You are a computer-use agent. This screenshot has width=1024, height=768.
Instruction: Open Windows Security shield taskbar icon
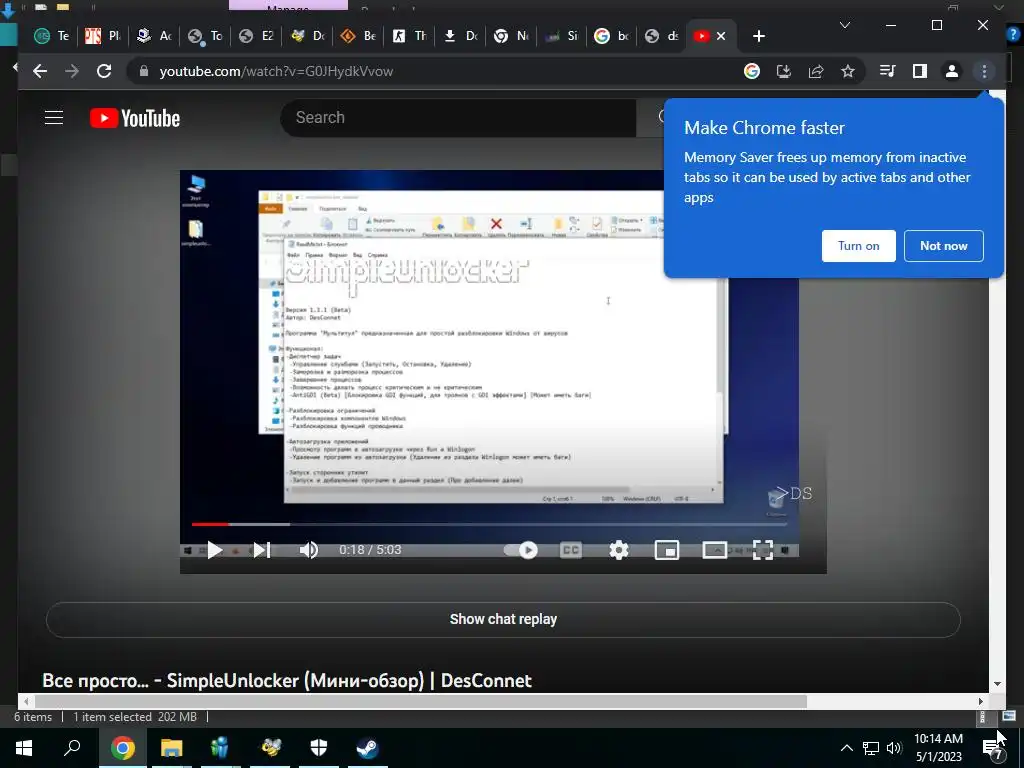[319, 748]
